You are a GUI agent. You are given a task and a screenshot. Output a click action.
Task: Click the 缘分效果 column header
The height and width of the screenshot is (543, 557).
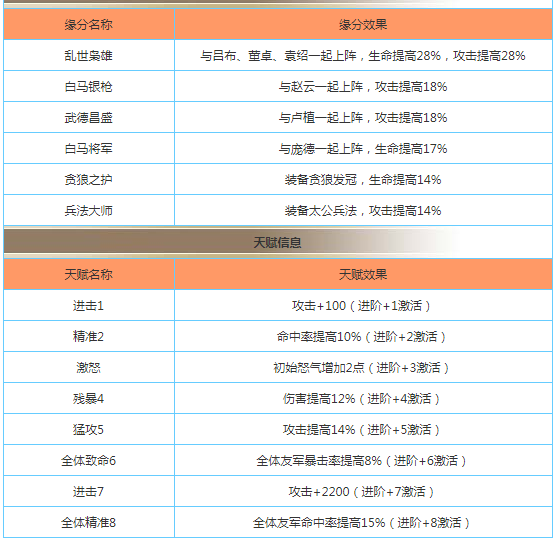point(363,24)
